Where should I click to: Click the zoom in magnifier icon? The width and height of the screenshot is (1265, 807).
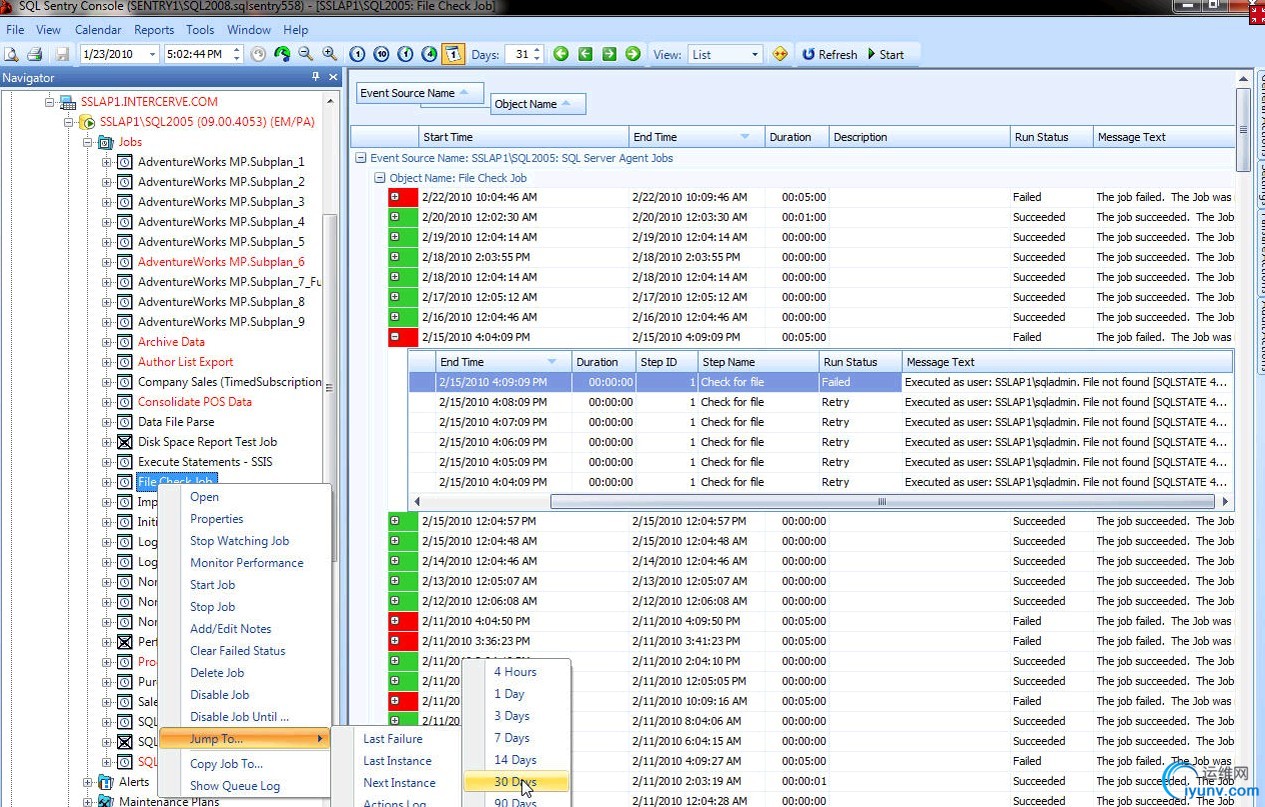point(330,54)
